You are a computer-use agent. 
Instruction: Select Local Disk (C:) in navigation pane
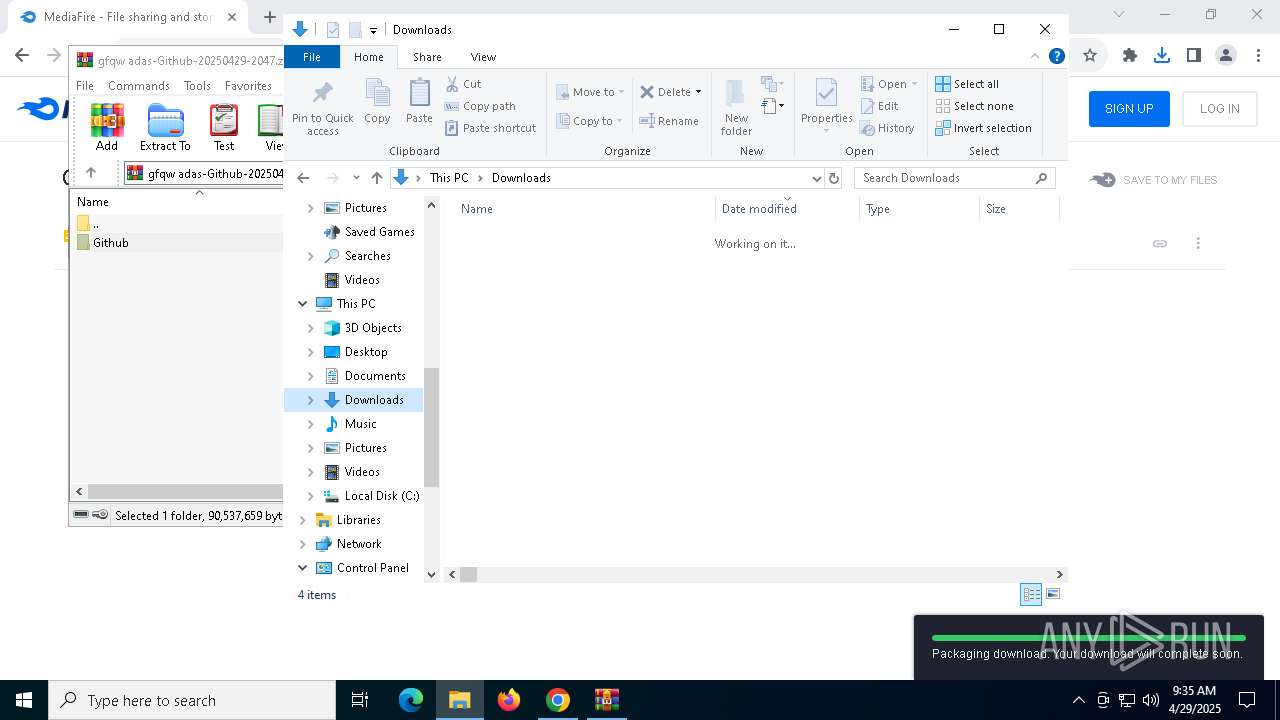(x=381, y=496)
